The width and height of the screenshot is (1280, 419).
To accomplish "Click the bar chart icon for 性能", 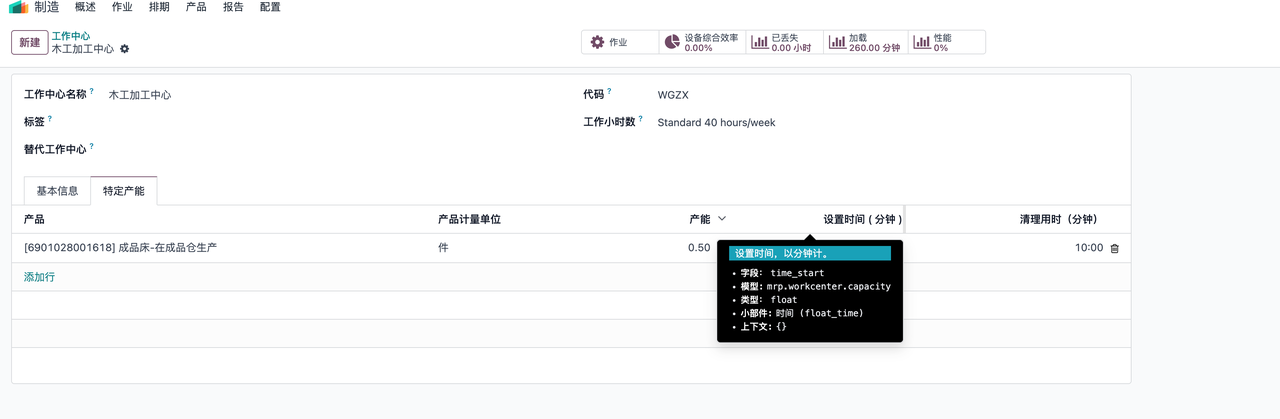I will (x=922, y=42).
